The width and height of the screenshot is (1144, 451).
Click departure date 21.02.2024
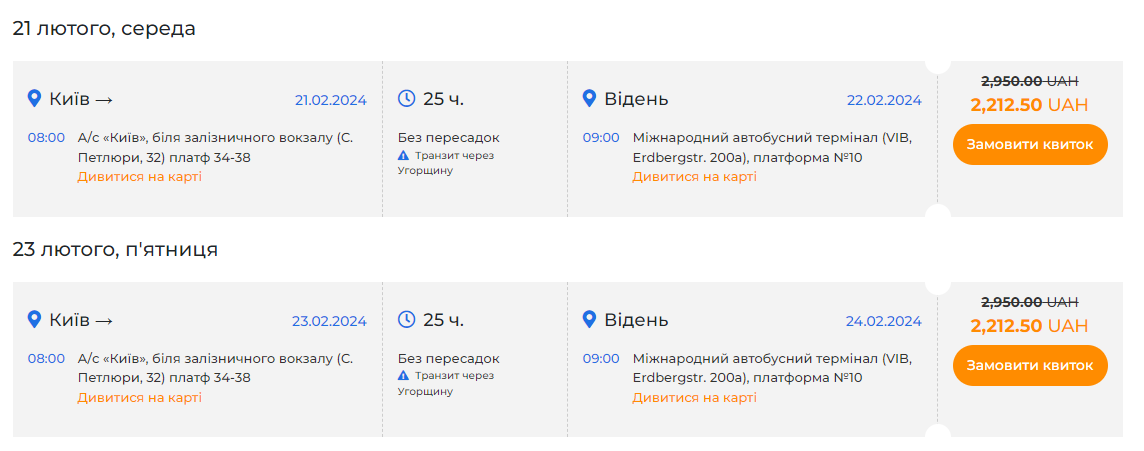tap(330, 100)
